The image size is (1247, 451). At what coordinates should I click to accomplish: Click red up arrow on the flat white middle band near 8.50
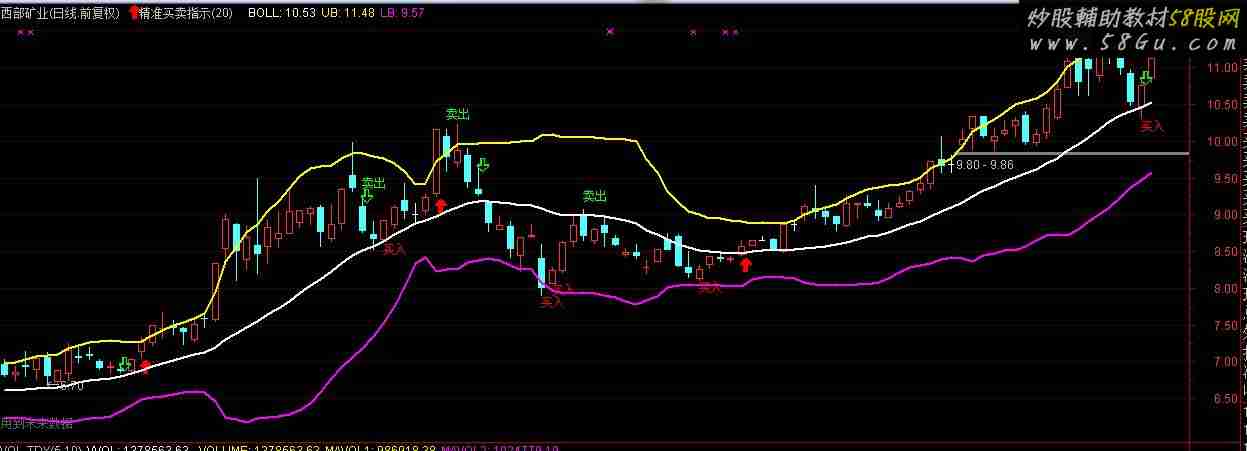point(745,264)
